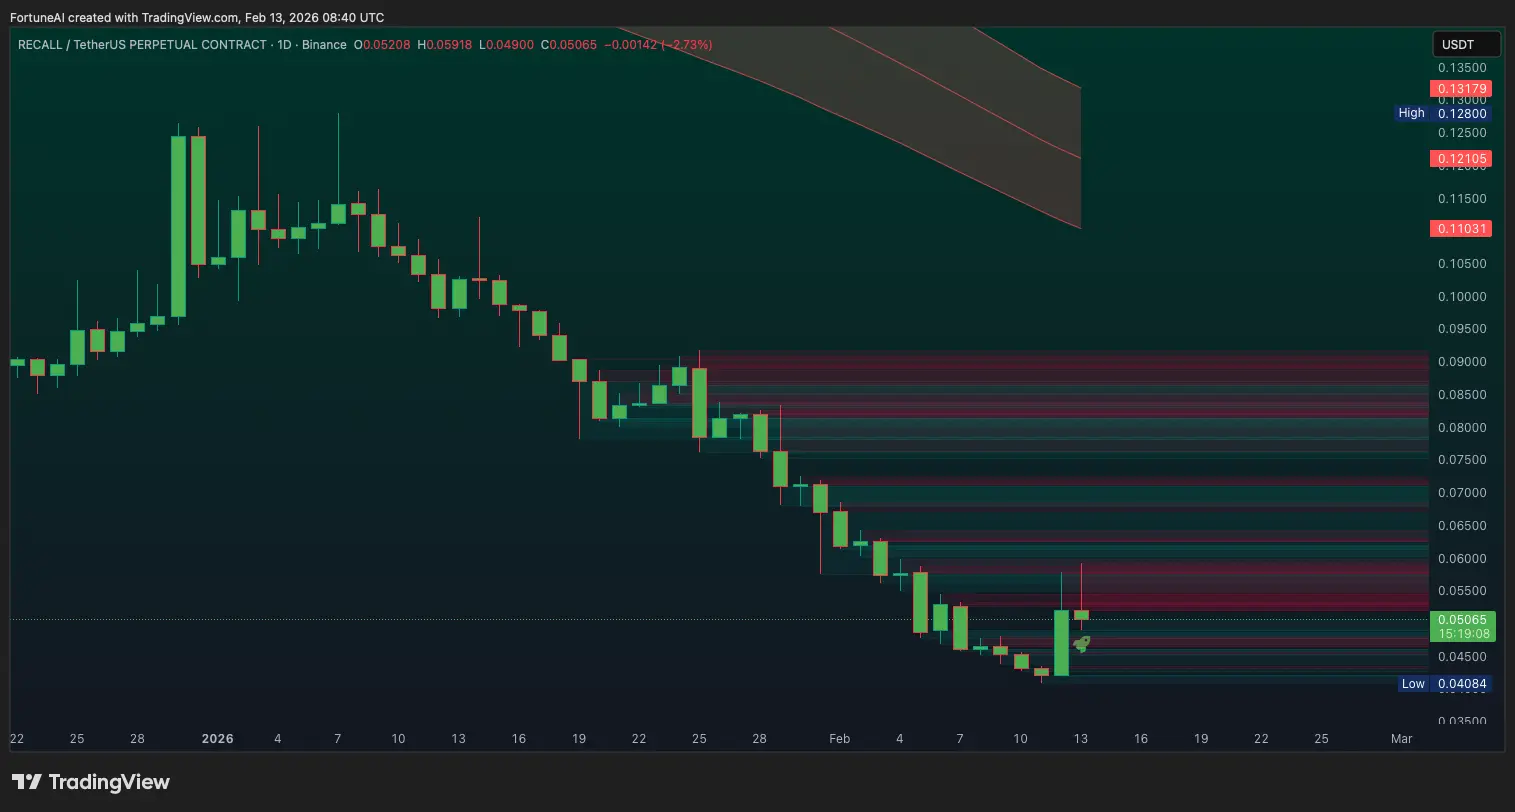This screenshot has height=812, width=1515.
Task: Click the 0.06000 price axis label
Action: (x=1462, y=559)
